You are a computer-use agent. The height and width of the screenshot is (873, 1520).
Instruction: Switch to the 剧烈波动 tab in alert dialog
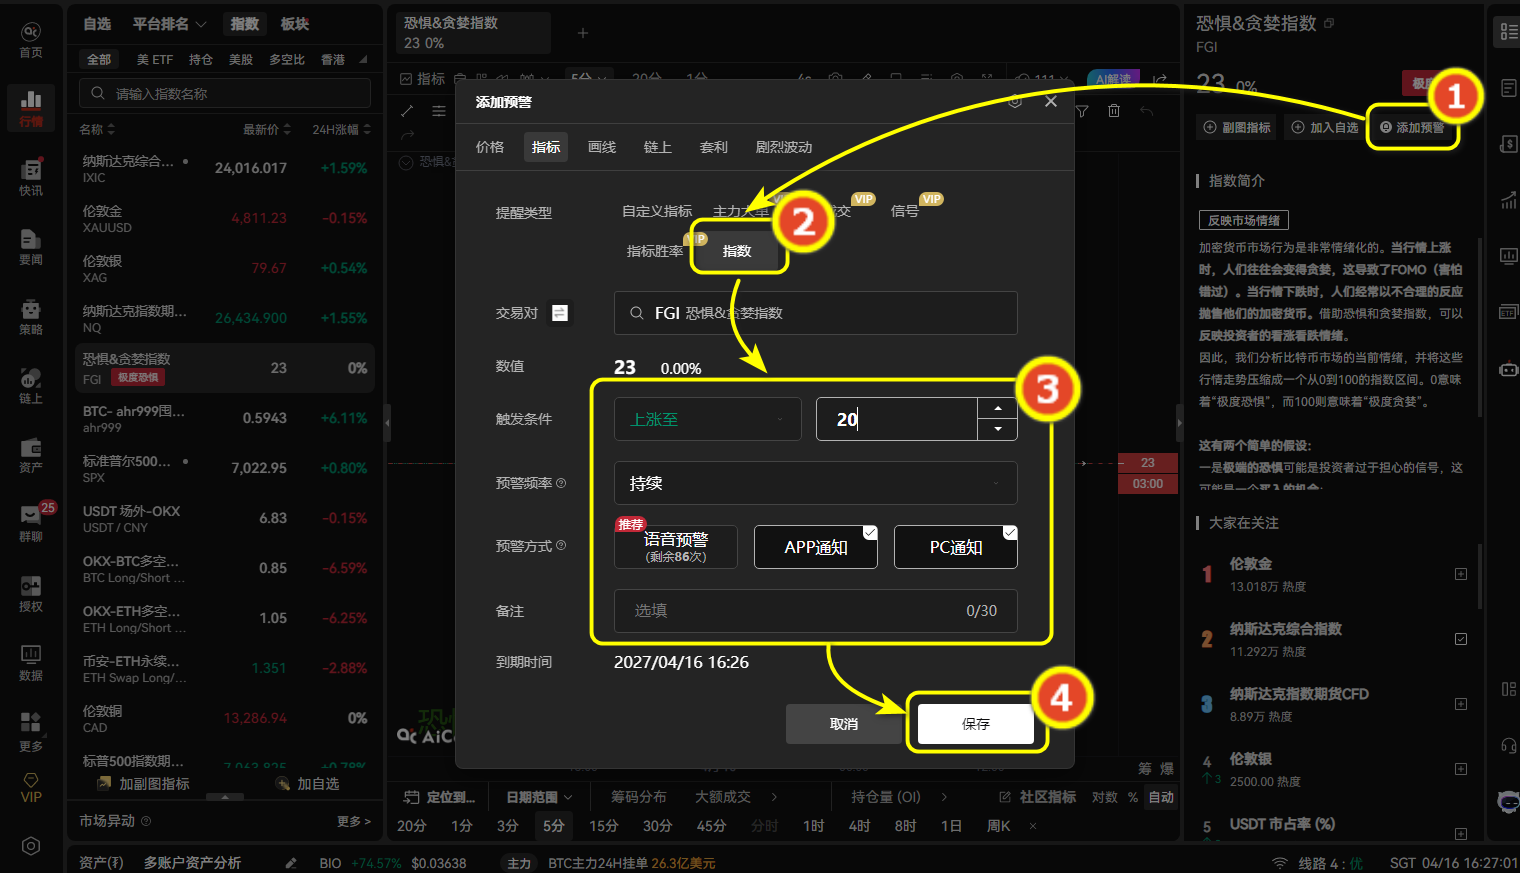[x=784, y=146]
